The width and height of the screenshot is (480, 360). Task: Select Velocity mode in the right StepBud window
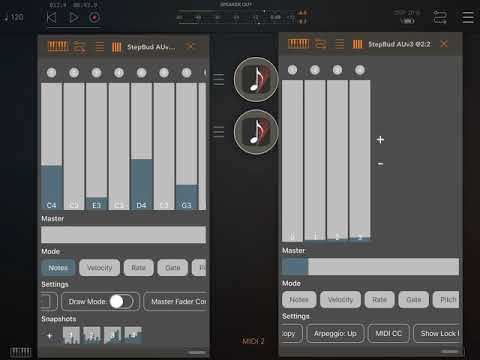coord(340,300)
